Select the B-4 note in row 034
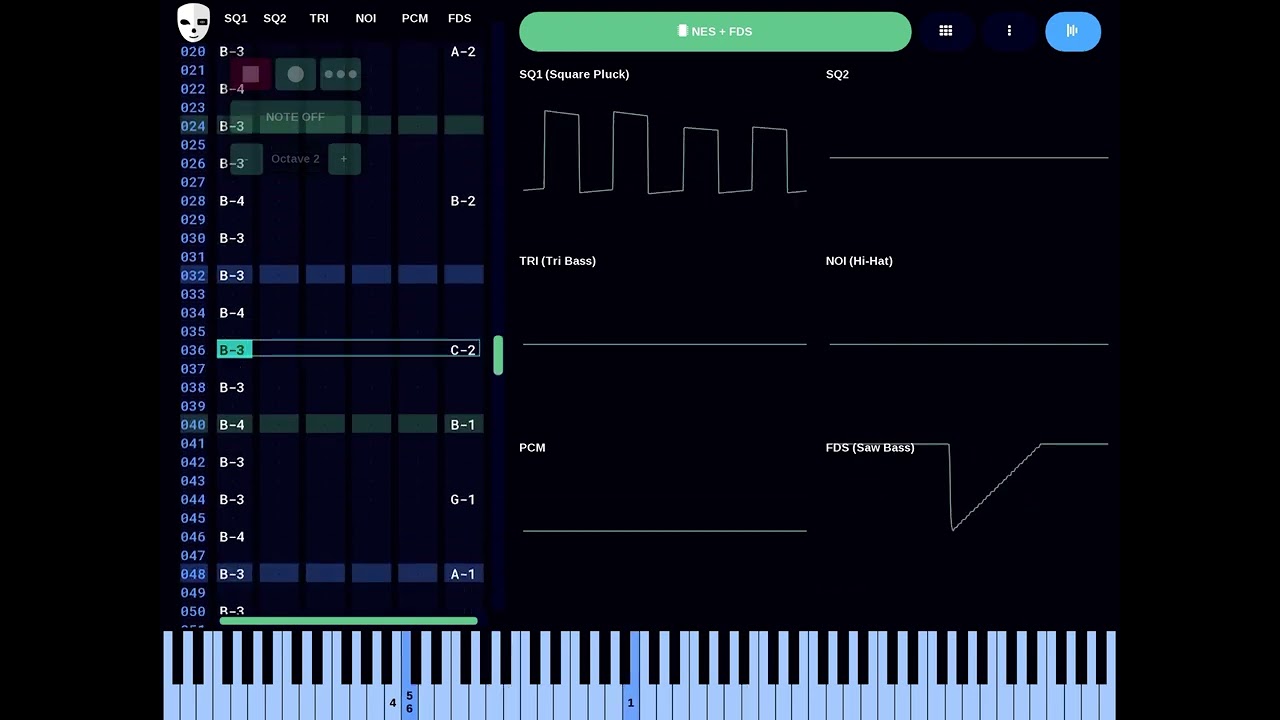The height and width of the screenshot is (720, 1280). (232, 313)
